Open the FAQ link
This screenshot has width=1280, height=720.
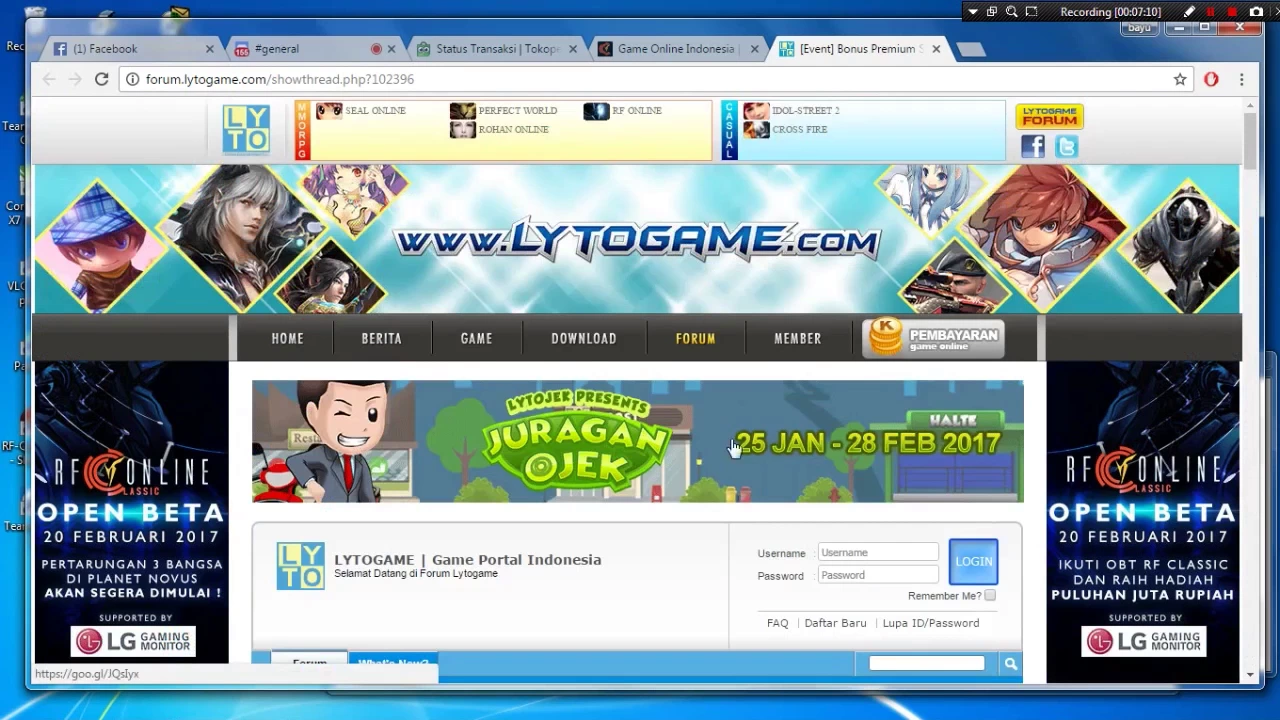point(777,623)
